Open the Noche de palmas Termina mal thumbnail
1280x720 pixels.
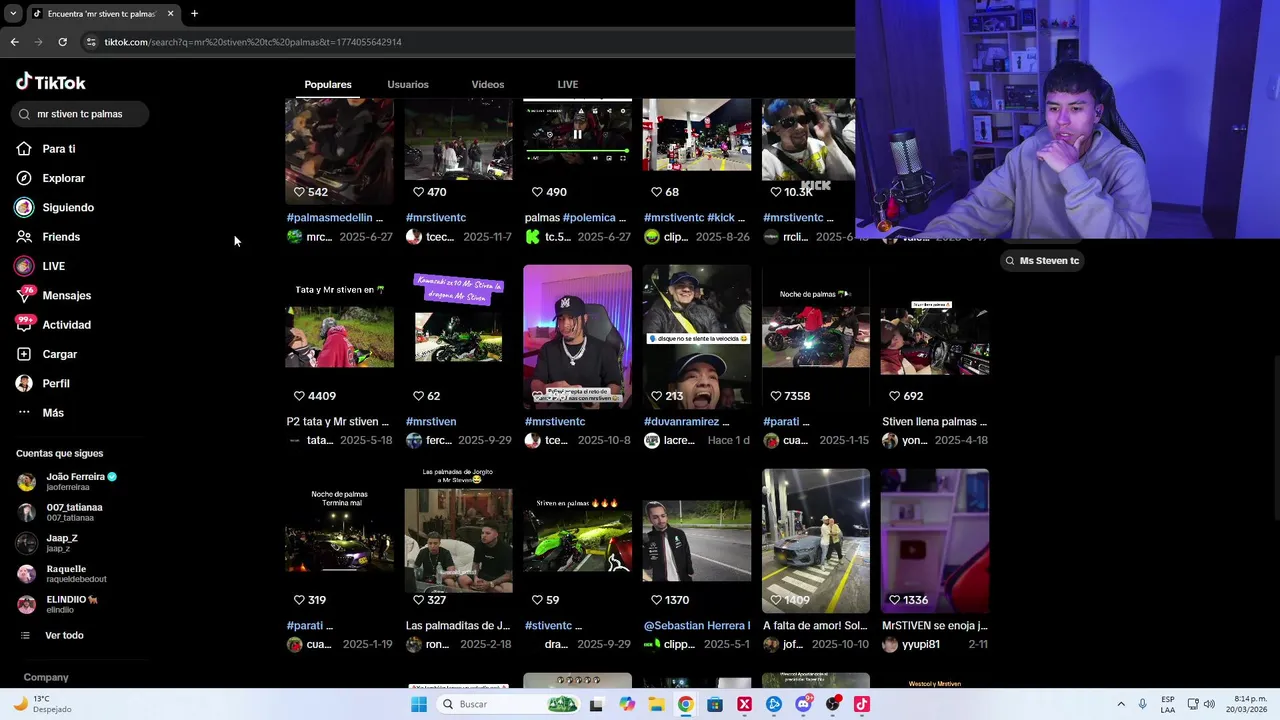(x=340, y=540)
